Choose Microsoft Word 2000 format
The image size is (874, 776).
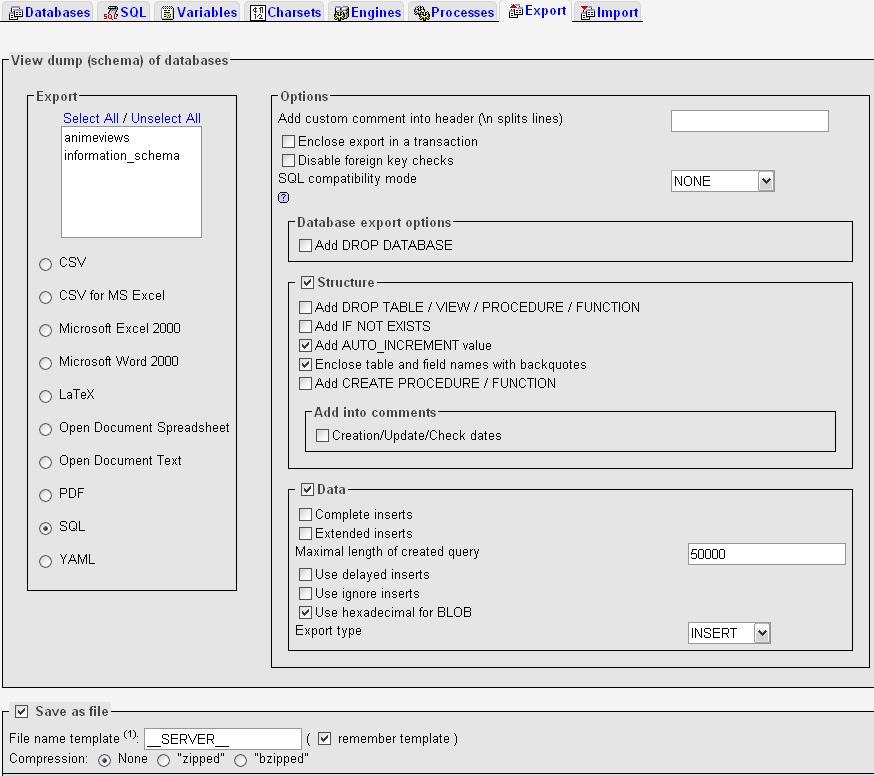point(46,363)
